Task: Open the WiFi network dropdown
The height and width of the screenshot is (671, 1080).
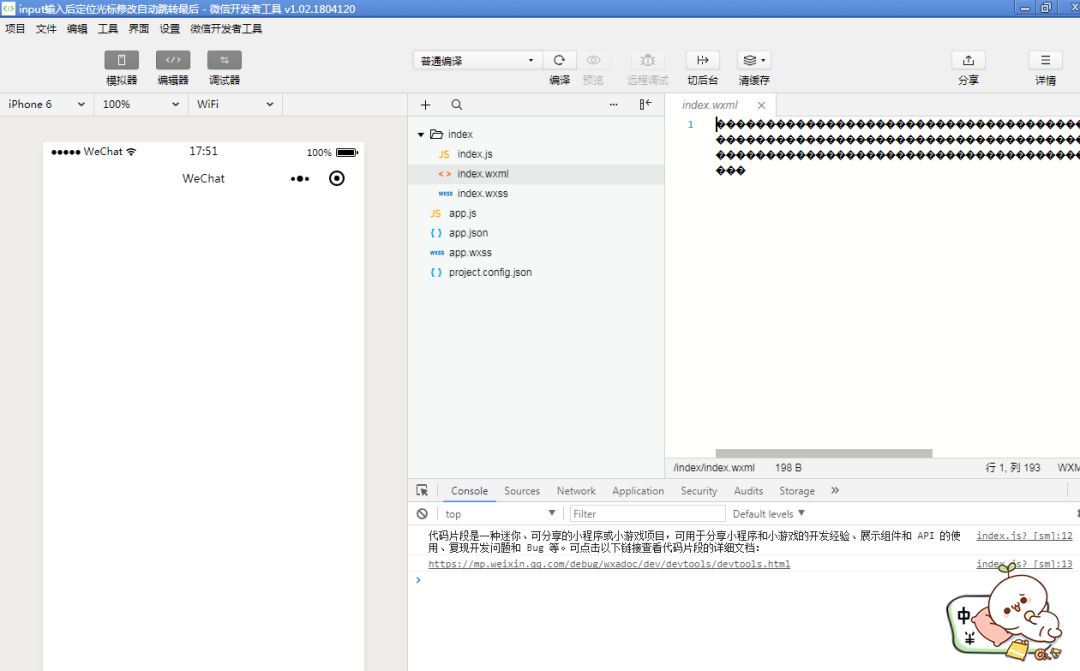Action: [x=235, y=104]
